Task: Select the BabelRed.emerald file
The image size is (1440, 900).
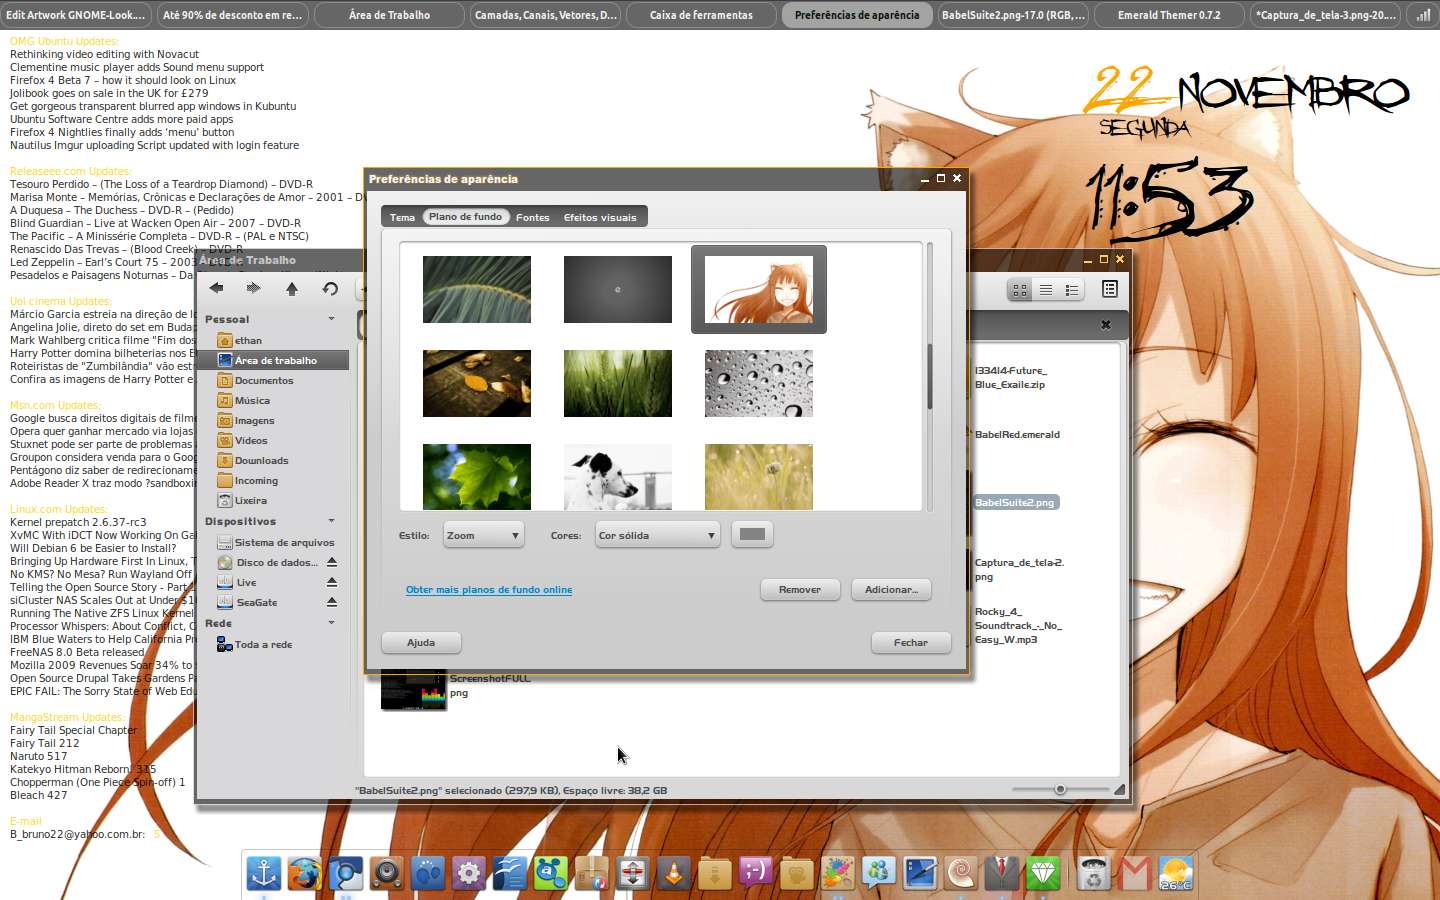Action: point(1017,434)
